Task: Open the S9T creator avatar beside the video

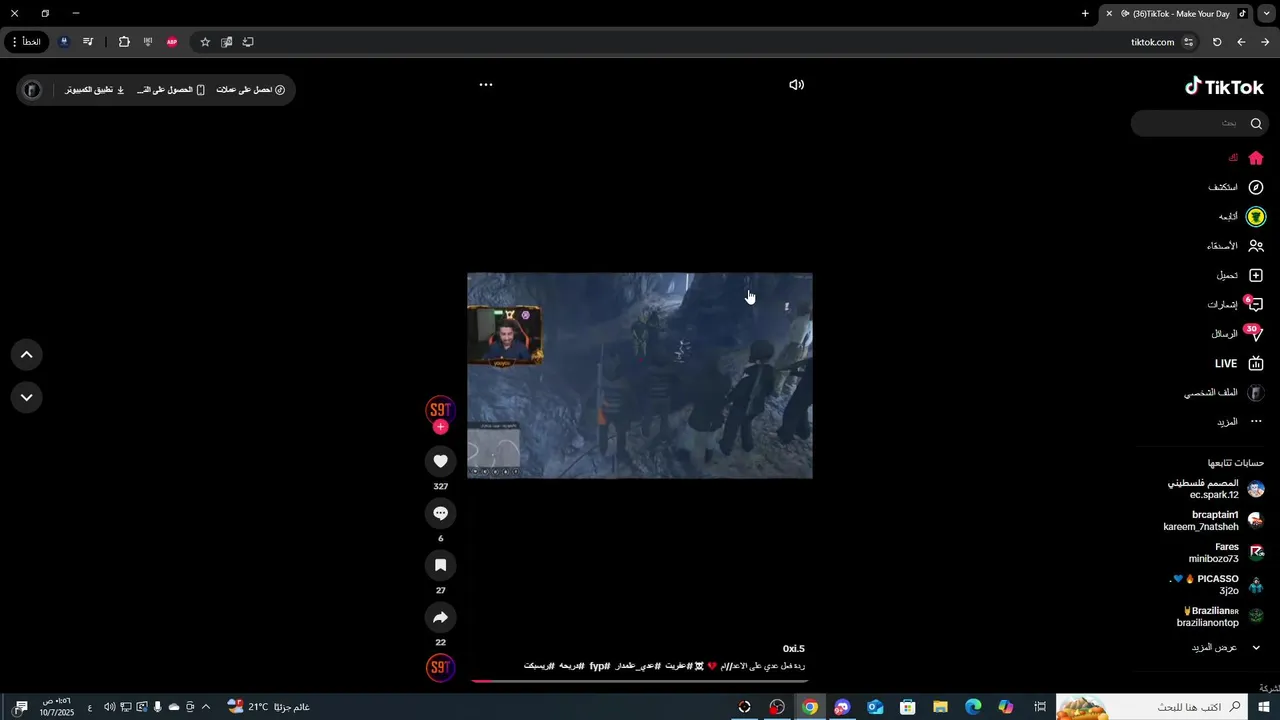Action: 440,410
